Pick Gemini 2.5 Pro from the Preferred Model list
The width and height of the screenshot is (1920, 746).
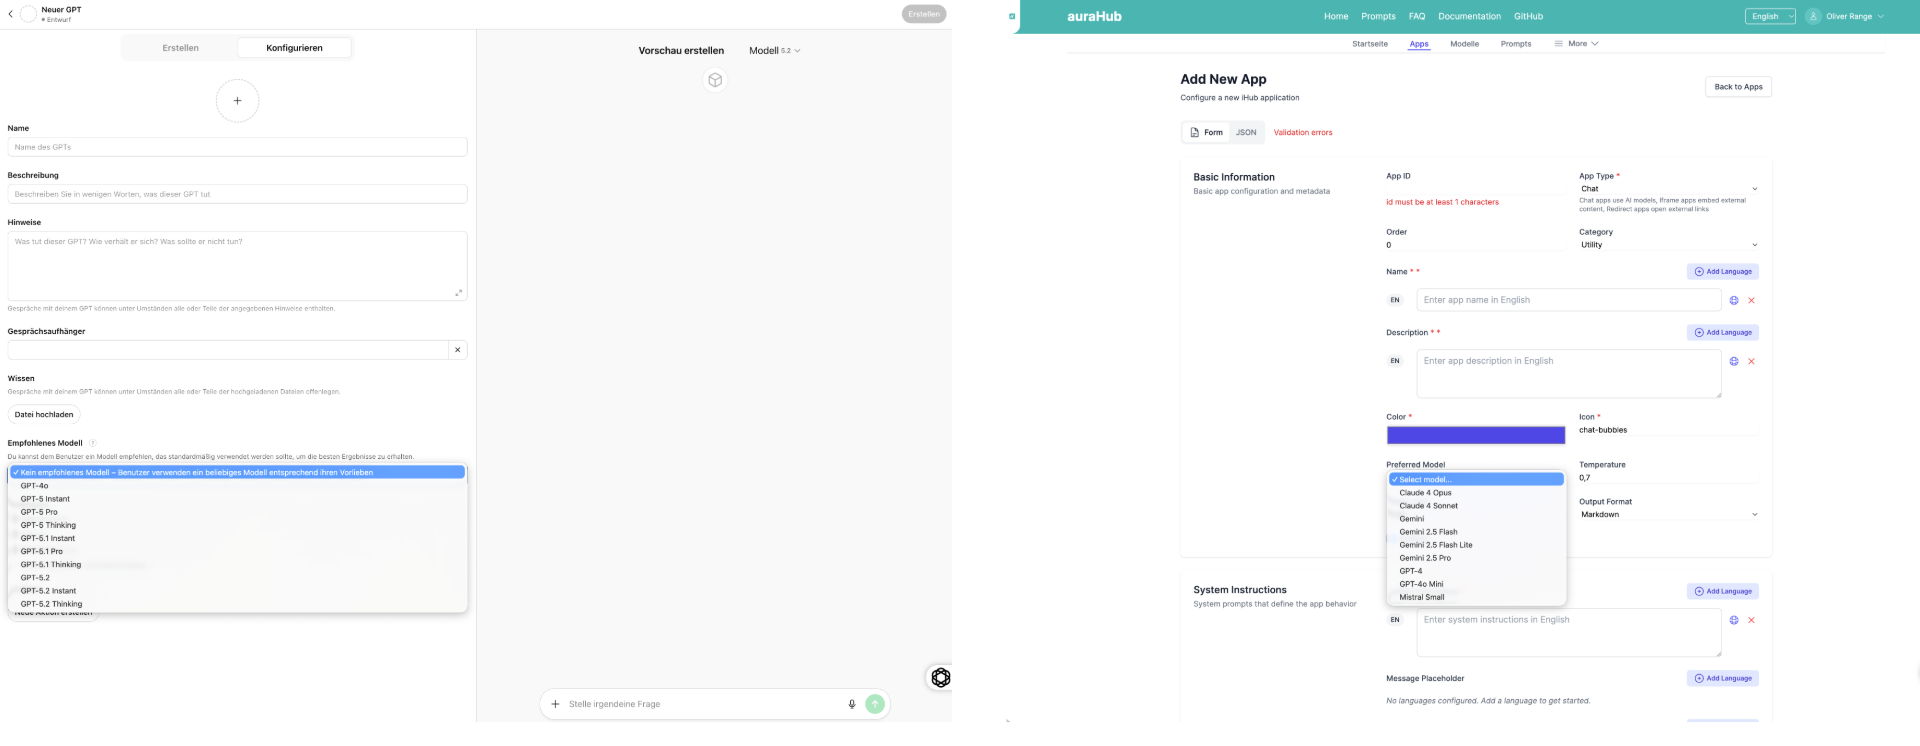click(x=1476, y=558)
